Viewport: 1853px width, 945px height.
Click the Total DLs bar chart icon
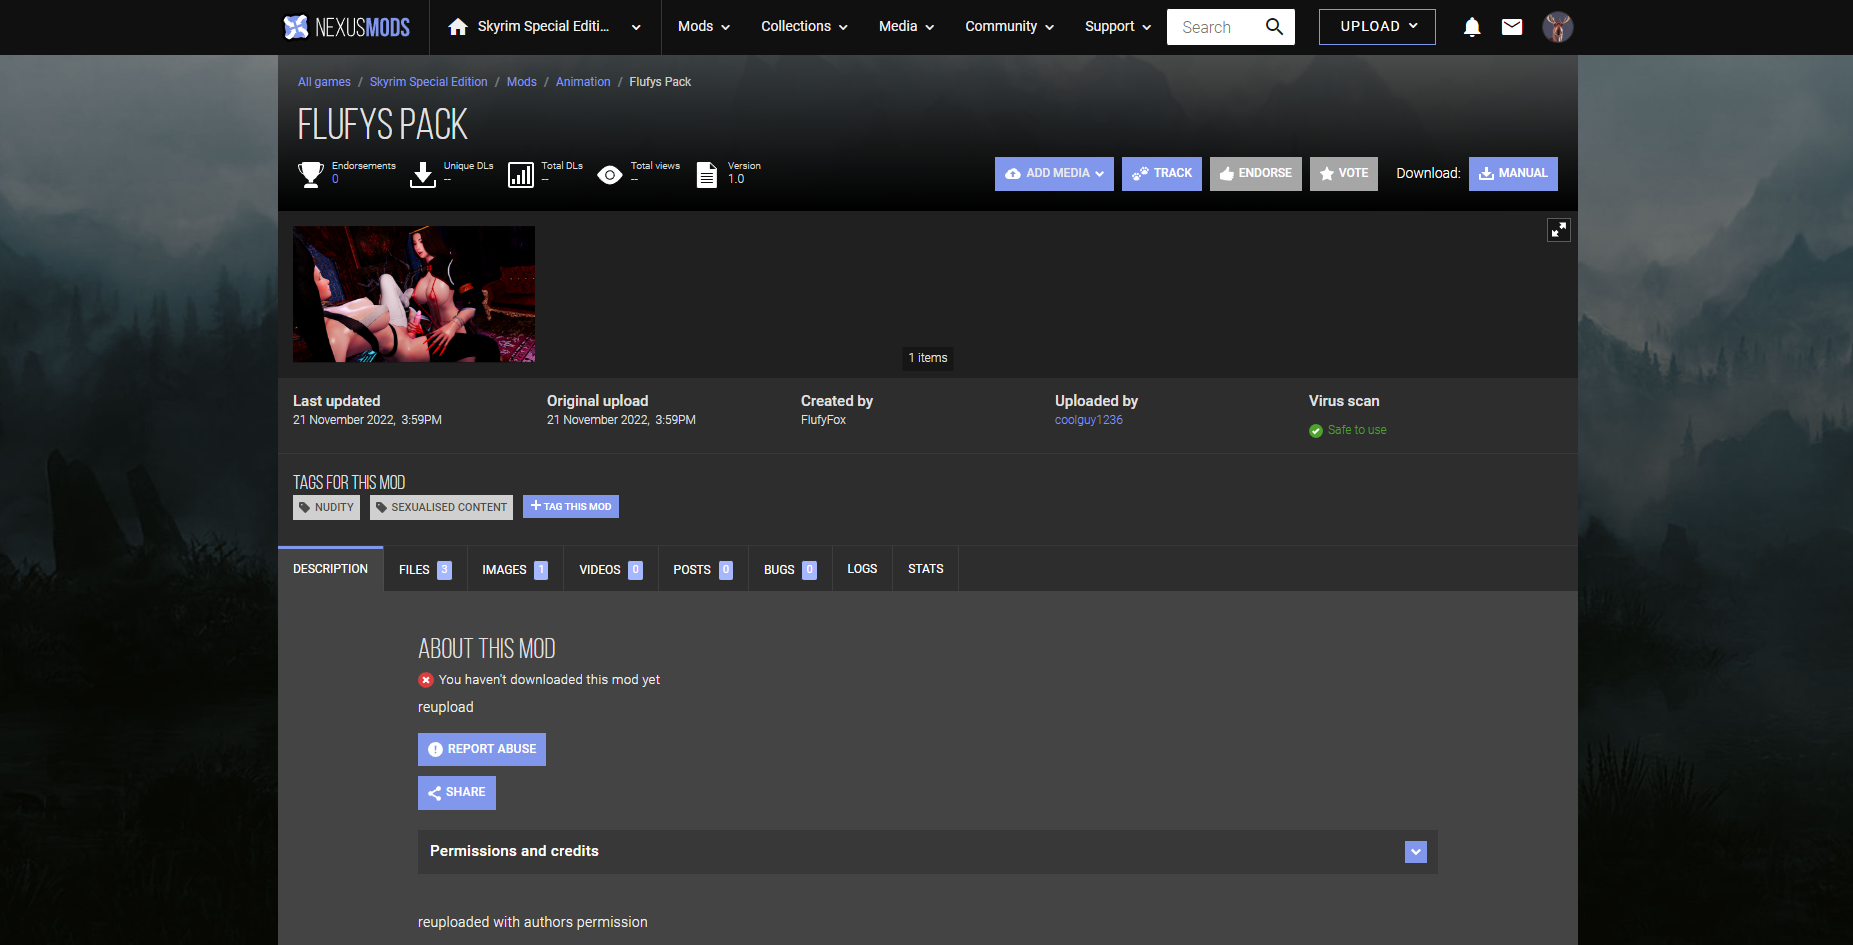coord(521,175)
